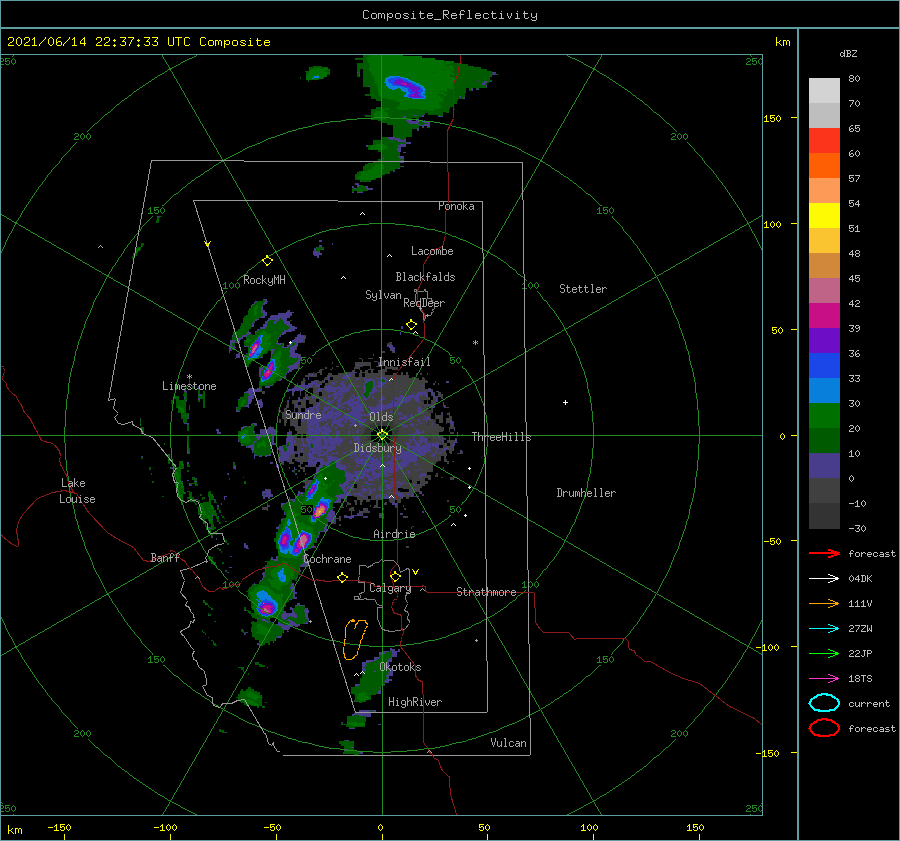Screen dimensions: 900x841
Task: Select the Innisfail label
Action: pos(404,362)
